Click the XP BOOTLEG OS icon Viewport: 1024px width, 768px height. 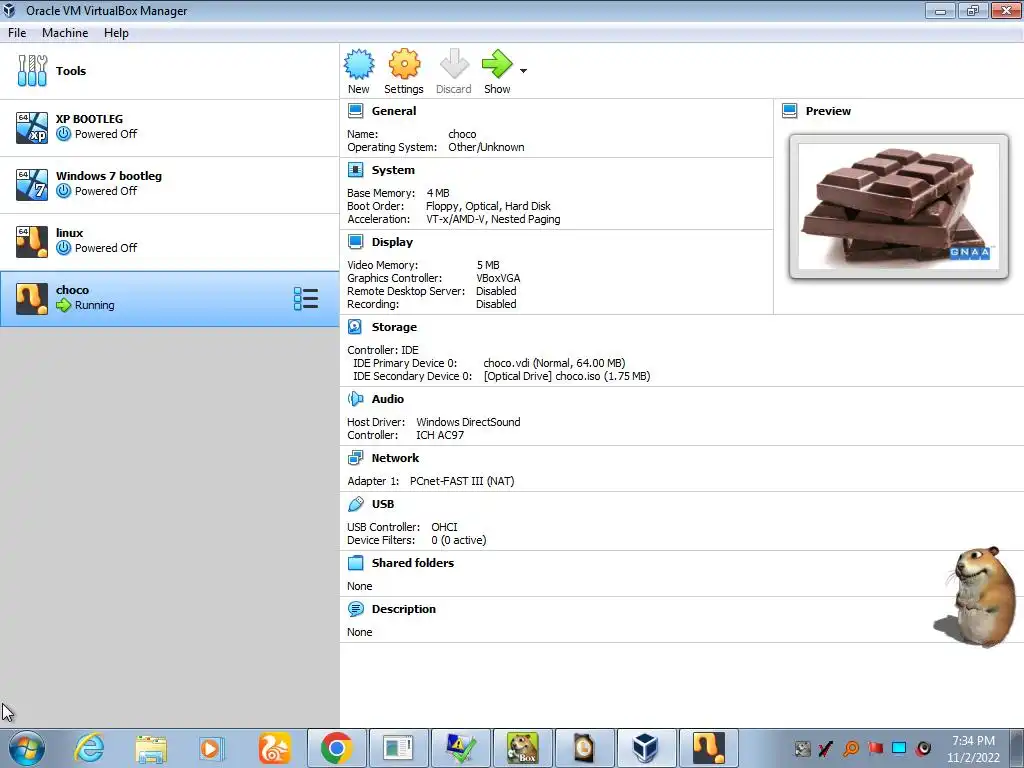click(32, 127)
